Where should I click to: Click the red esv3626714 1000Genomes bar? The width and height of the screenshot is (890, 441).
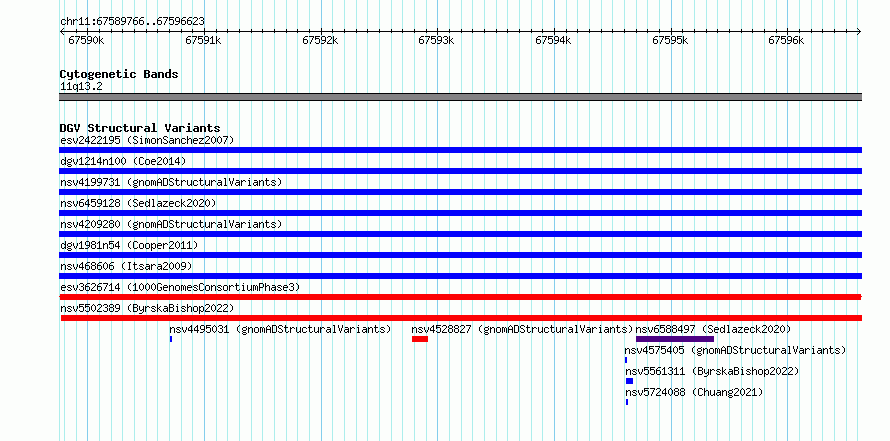(460, 297)
